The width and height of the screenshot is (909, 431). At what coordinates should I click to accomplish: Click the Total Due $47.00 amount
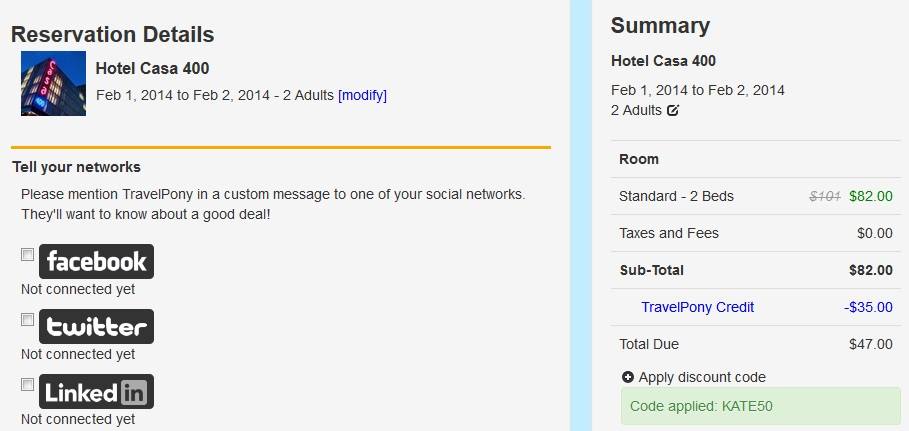(871, 344)
